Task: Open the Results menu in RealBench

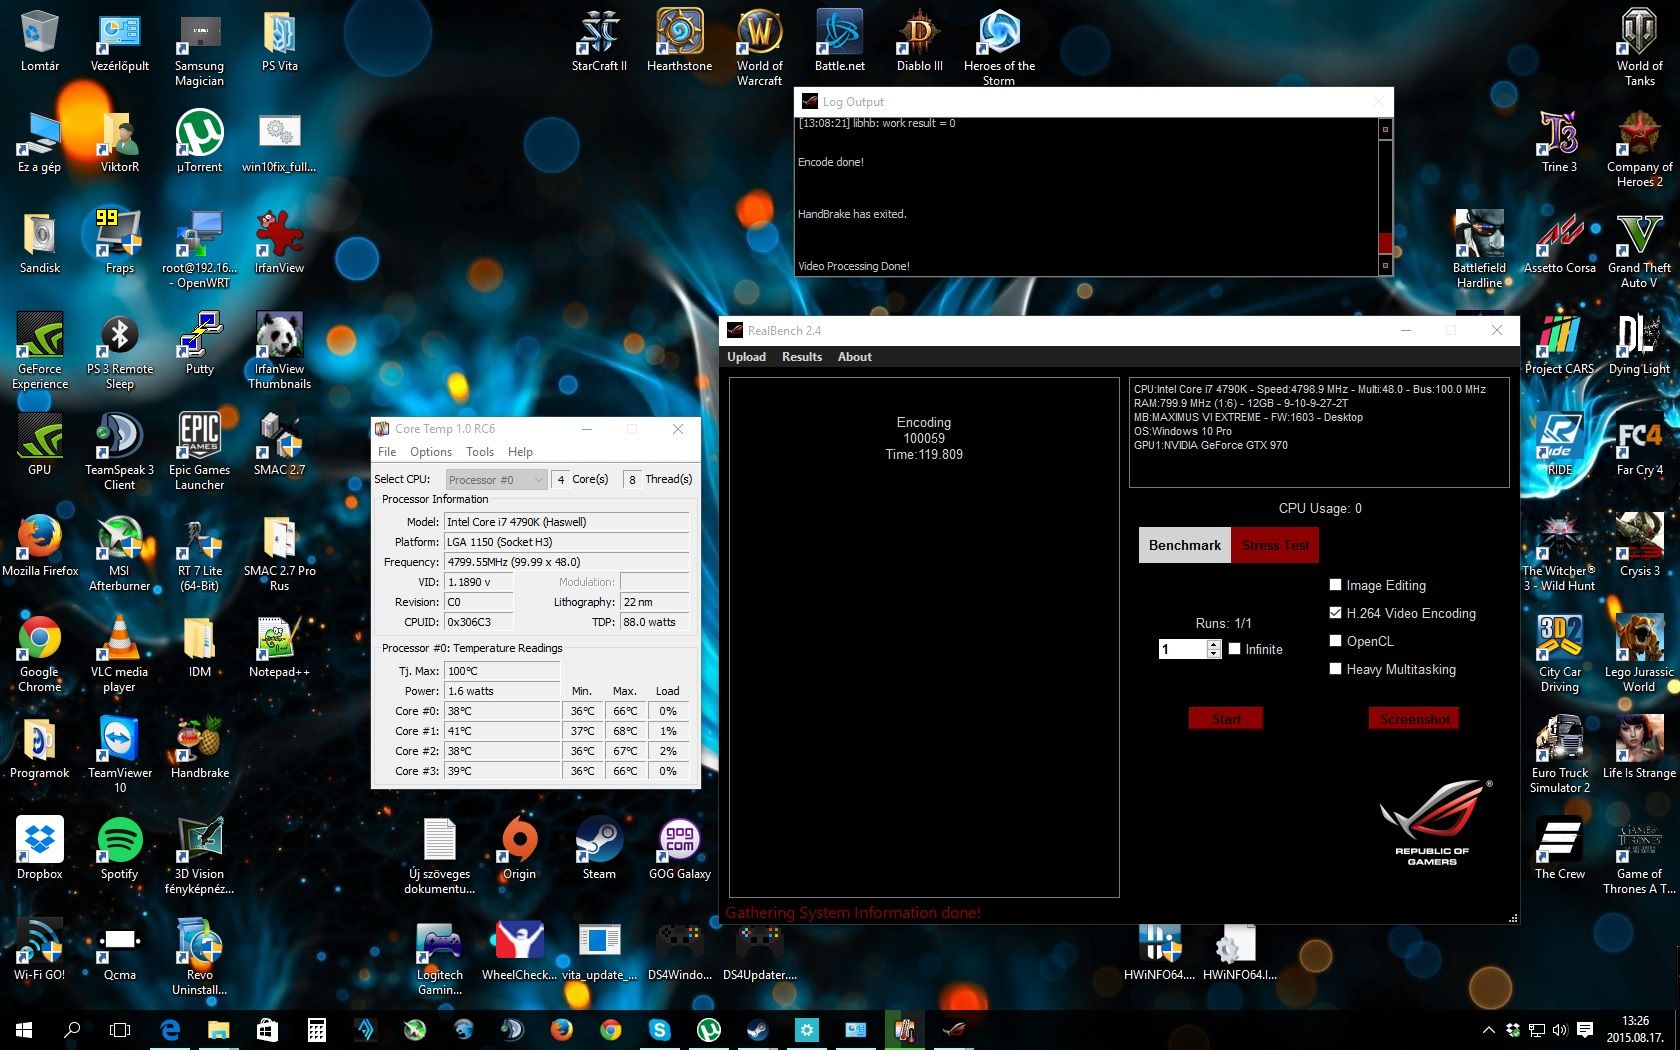Action: pyautogui.click(x=801, y=357)
